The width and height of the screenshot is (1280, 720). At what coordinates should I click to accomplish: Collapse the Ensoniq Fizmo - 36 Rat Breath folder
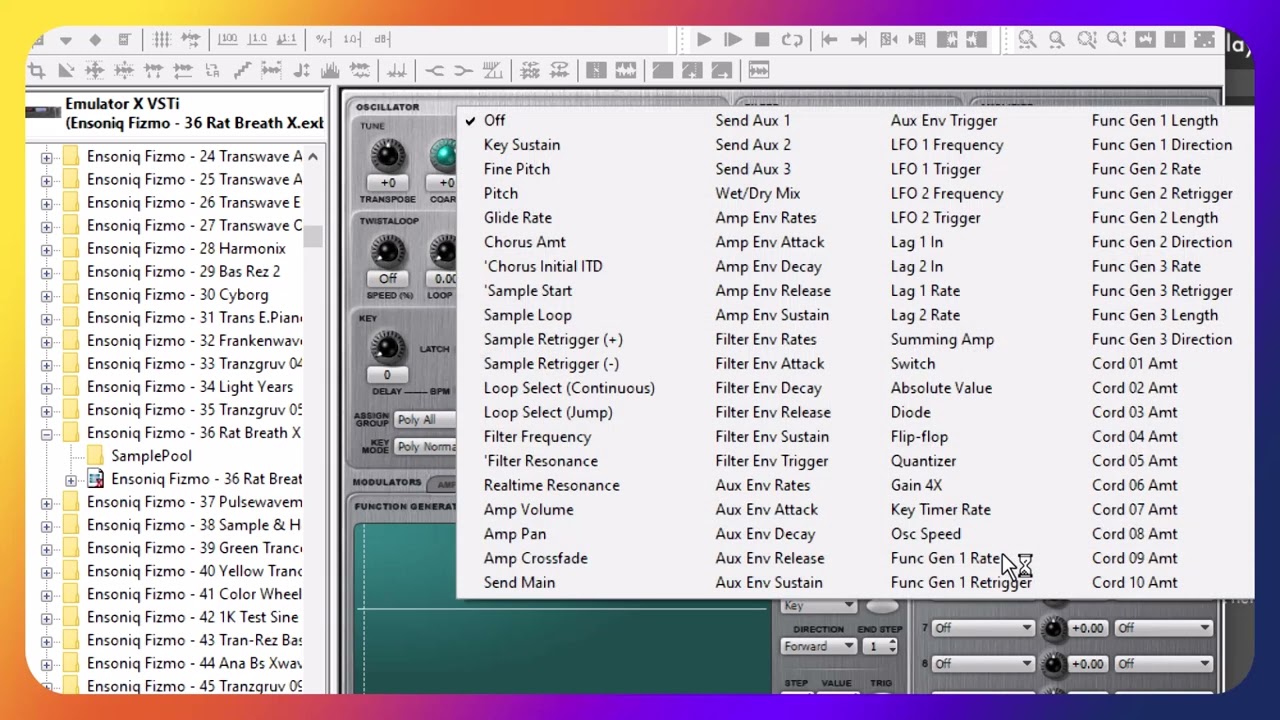46,434
